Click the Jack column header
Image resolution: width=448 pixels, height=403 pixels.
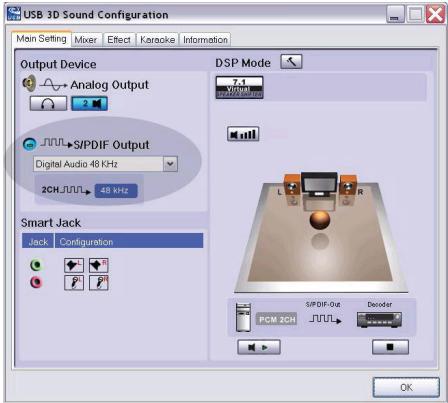38,241
